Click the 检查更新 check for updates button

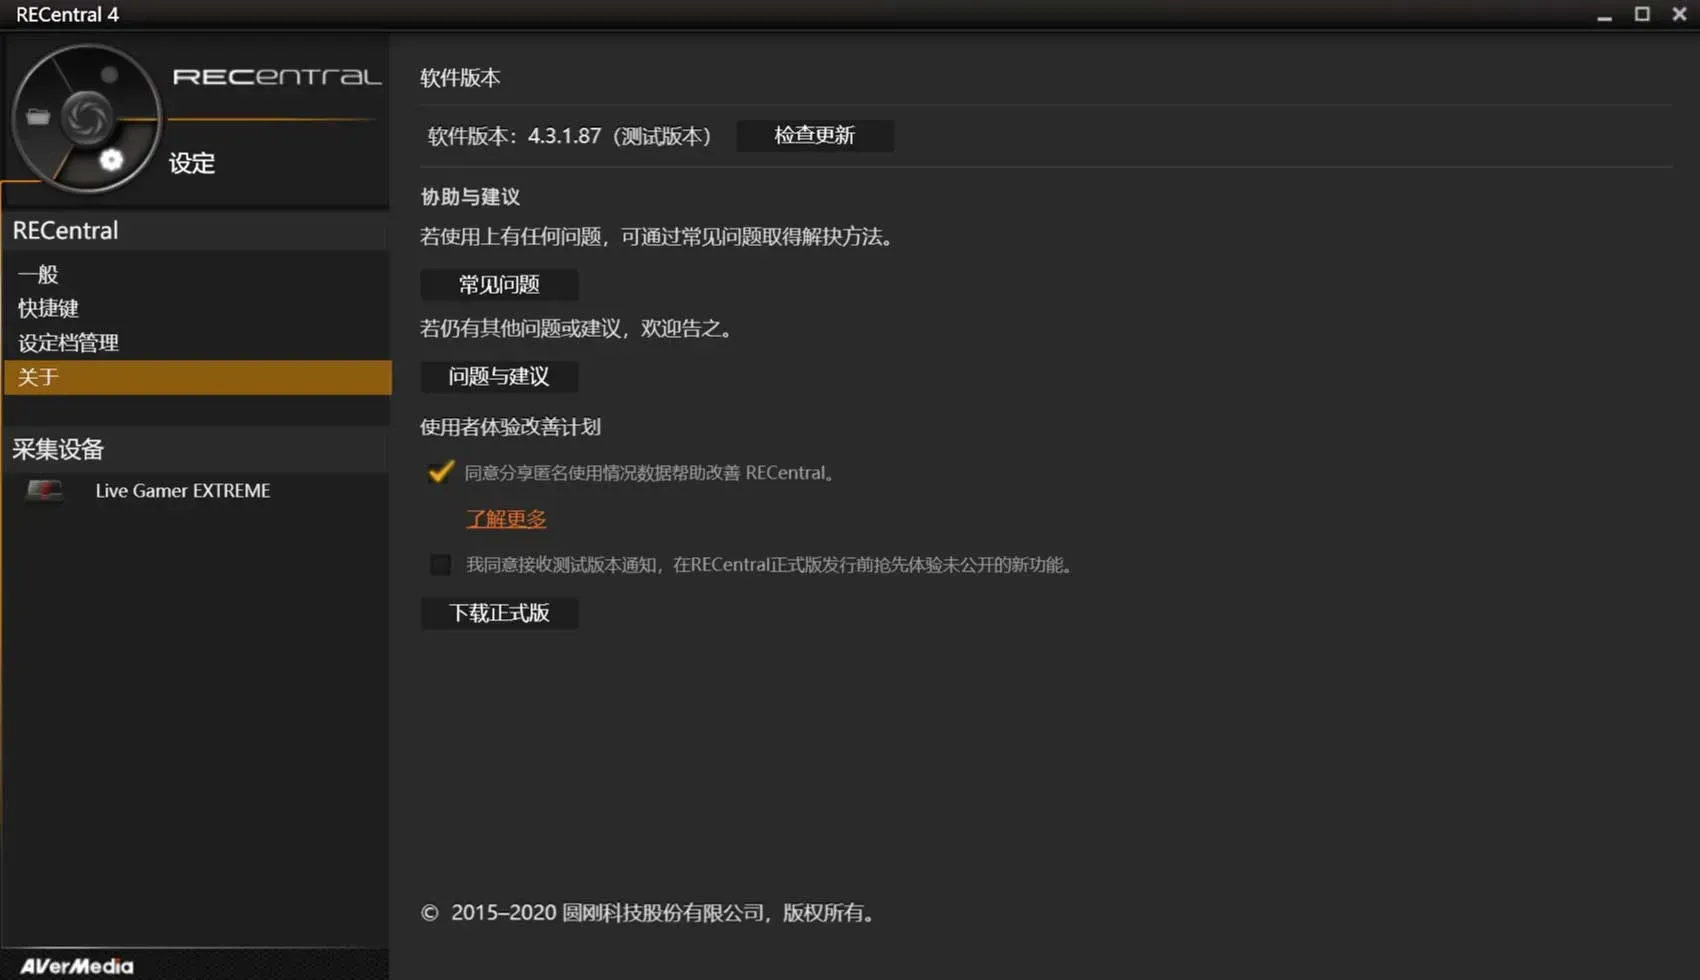(814, 135)
